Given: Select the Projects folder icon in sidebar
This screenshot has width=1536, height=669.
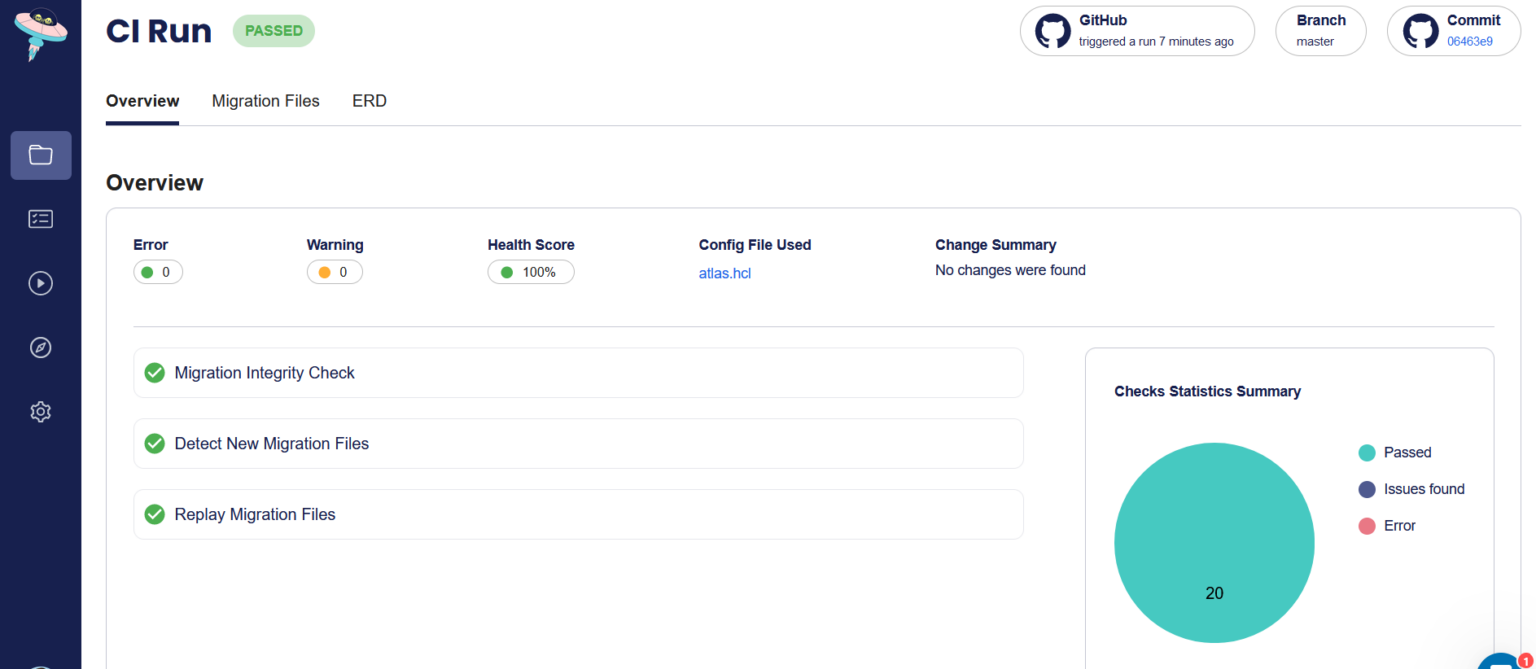Looking at the screenshot, I should click(40, 155).
